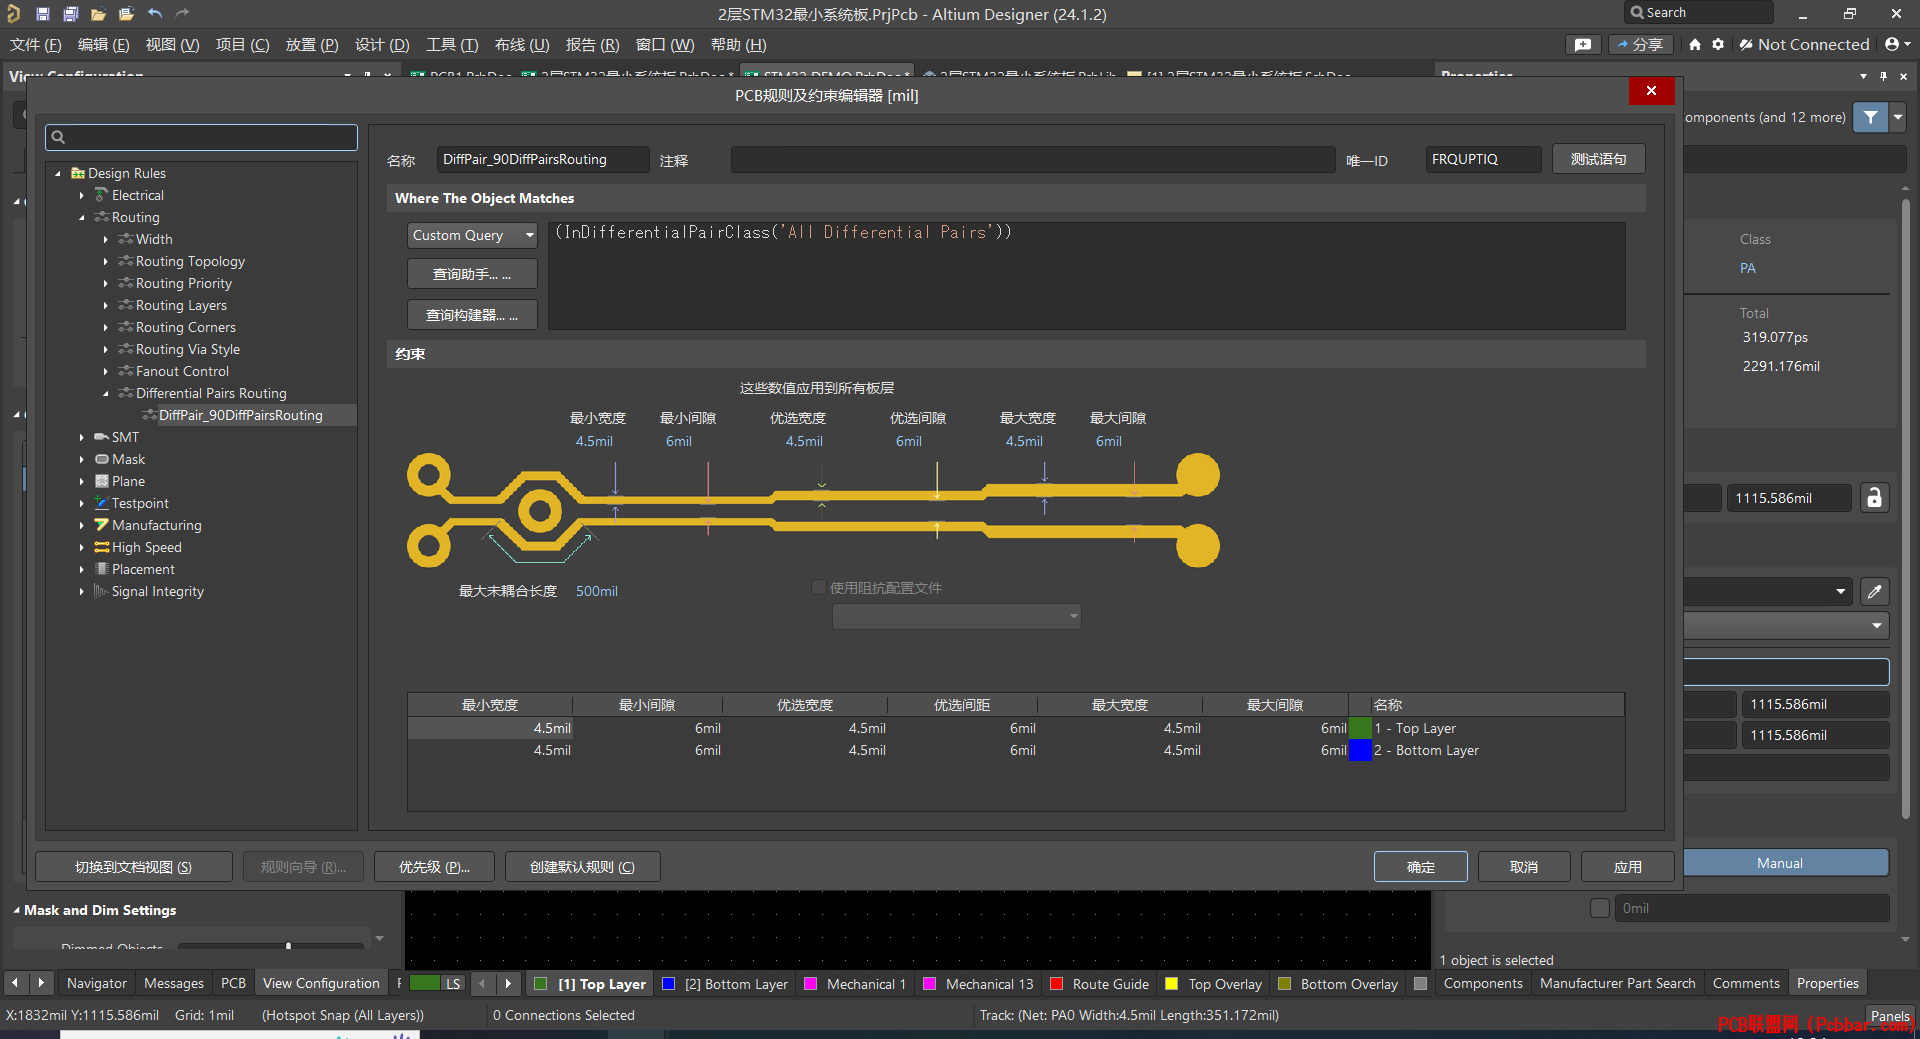
Task: Pin the Properties panel
Action: pos(1883,76)
